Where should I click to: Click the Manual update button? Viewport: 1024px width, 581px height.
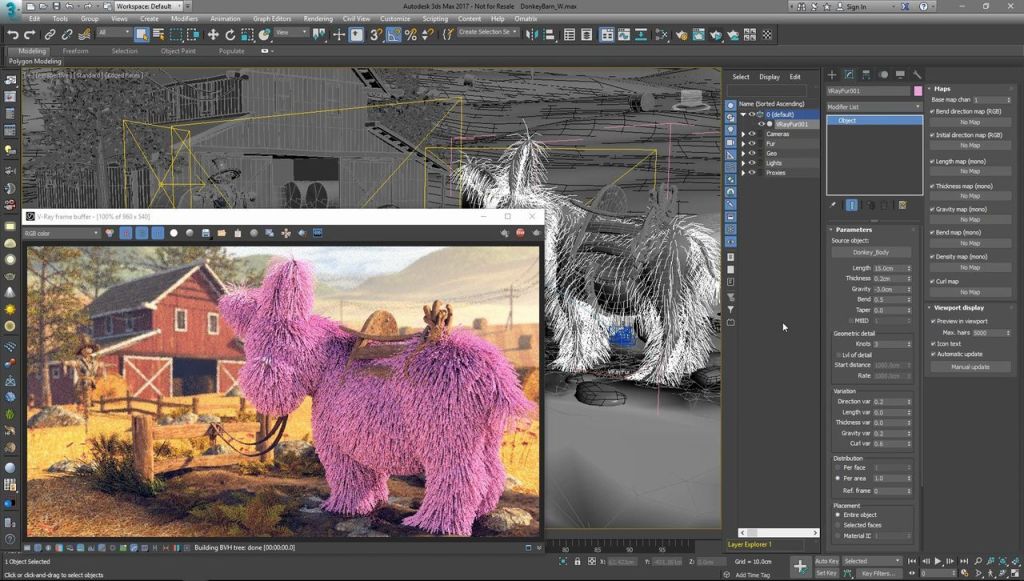(x=970, y=367)
